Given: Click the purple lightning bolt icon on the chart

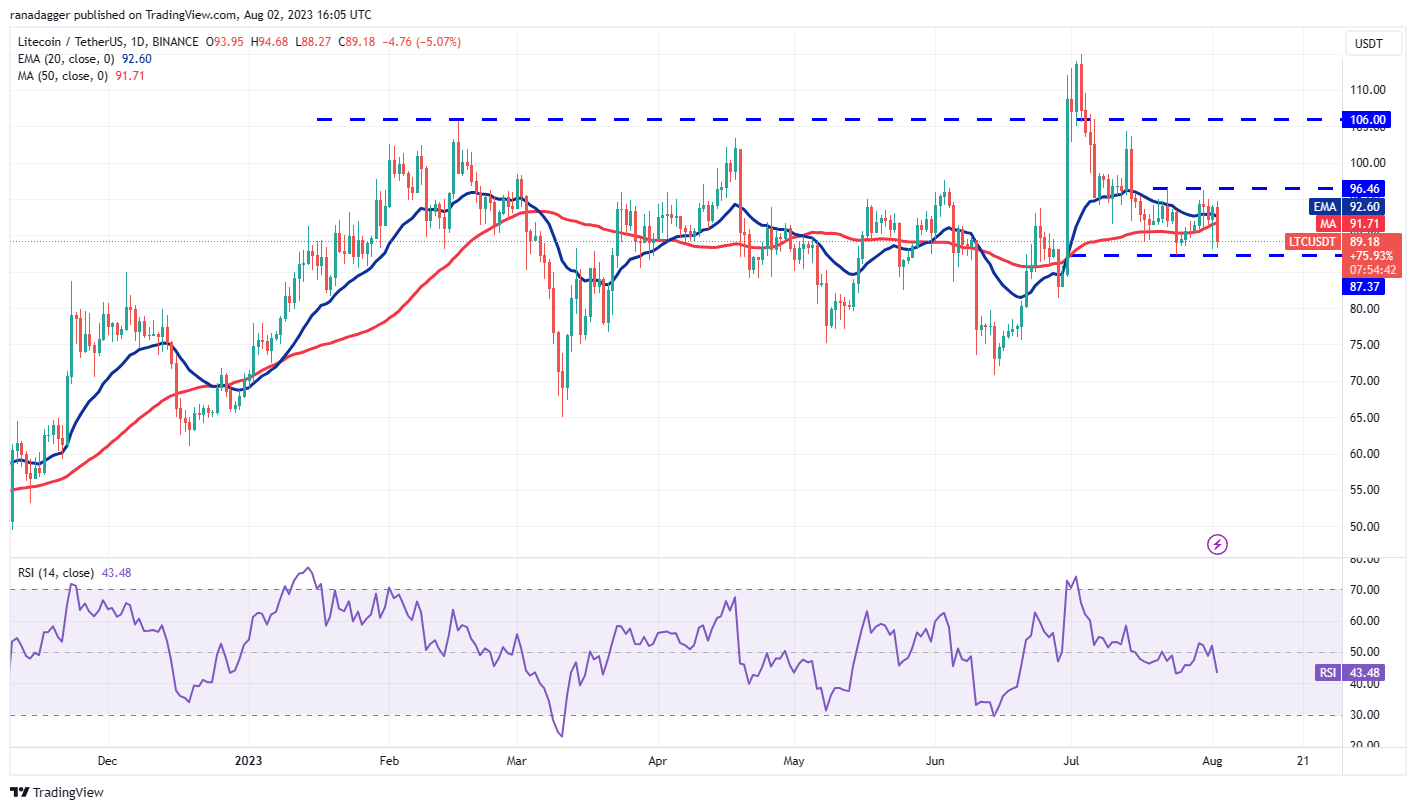Looking at the screenshot, I should (x=1216, y=543).
